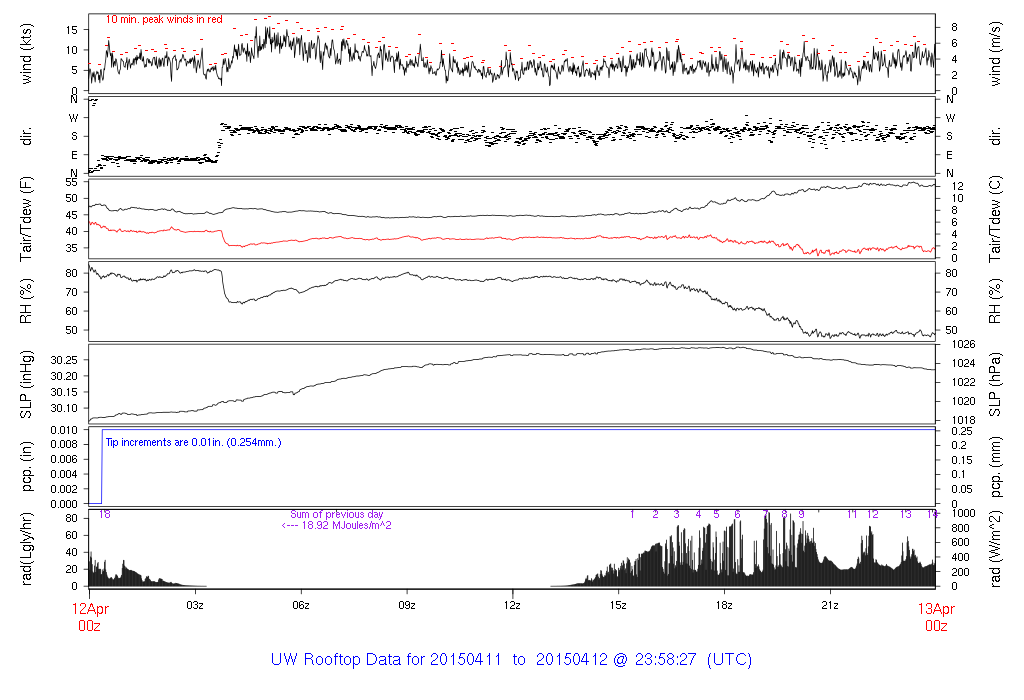Select the '1018' hPa tick value
1024x700 pixels.
click(x=964, y=420)
